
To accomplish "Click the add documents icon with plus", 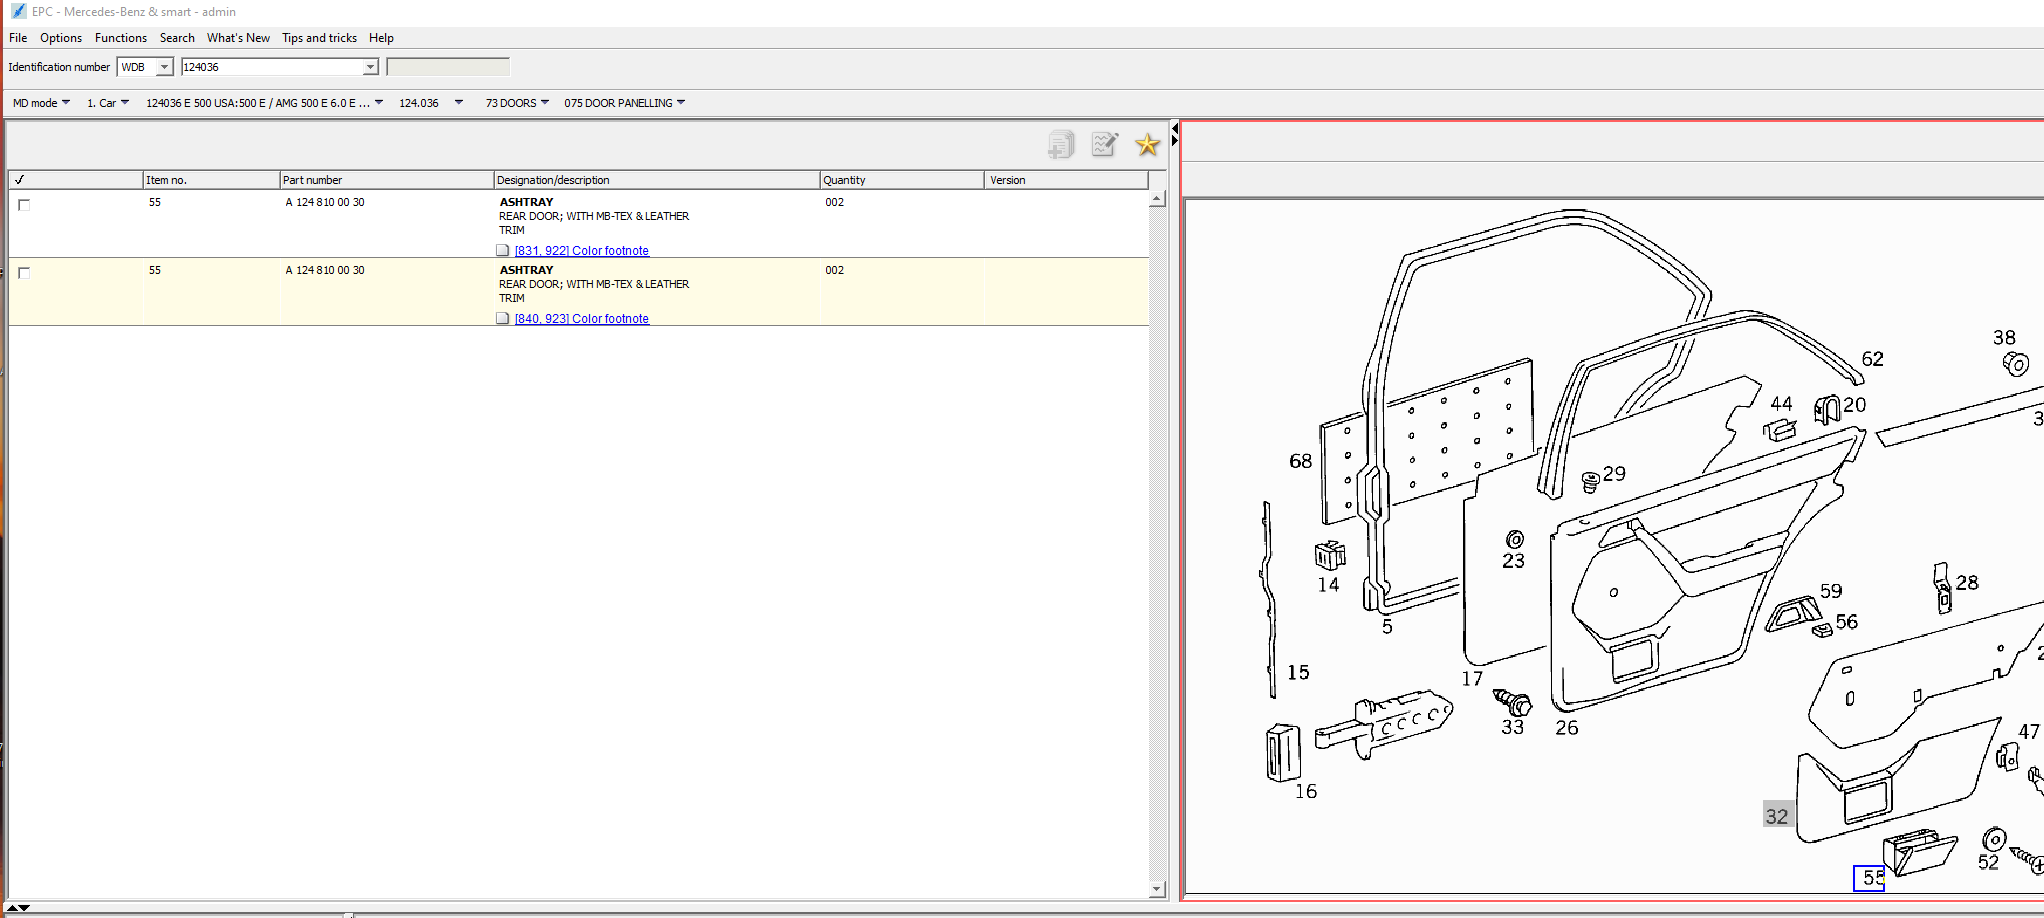I will (x=1061, y=145).
